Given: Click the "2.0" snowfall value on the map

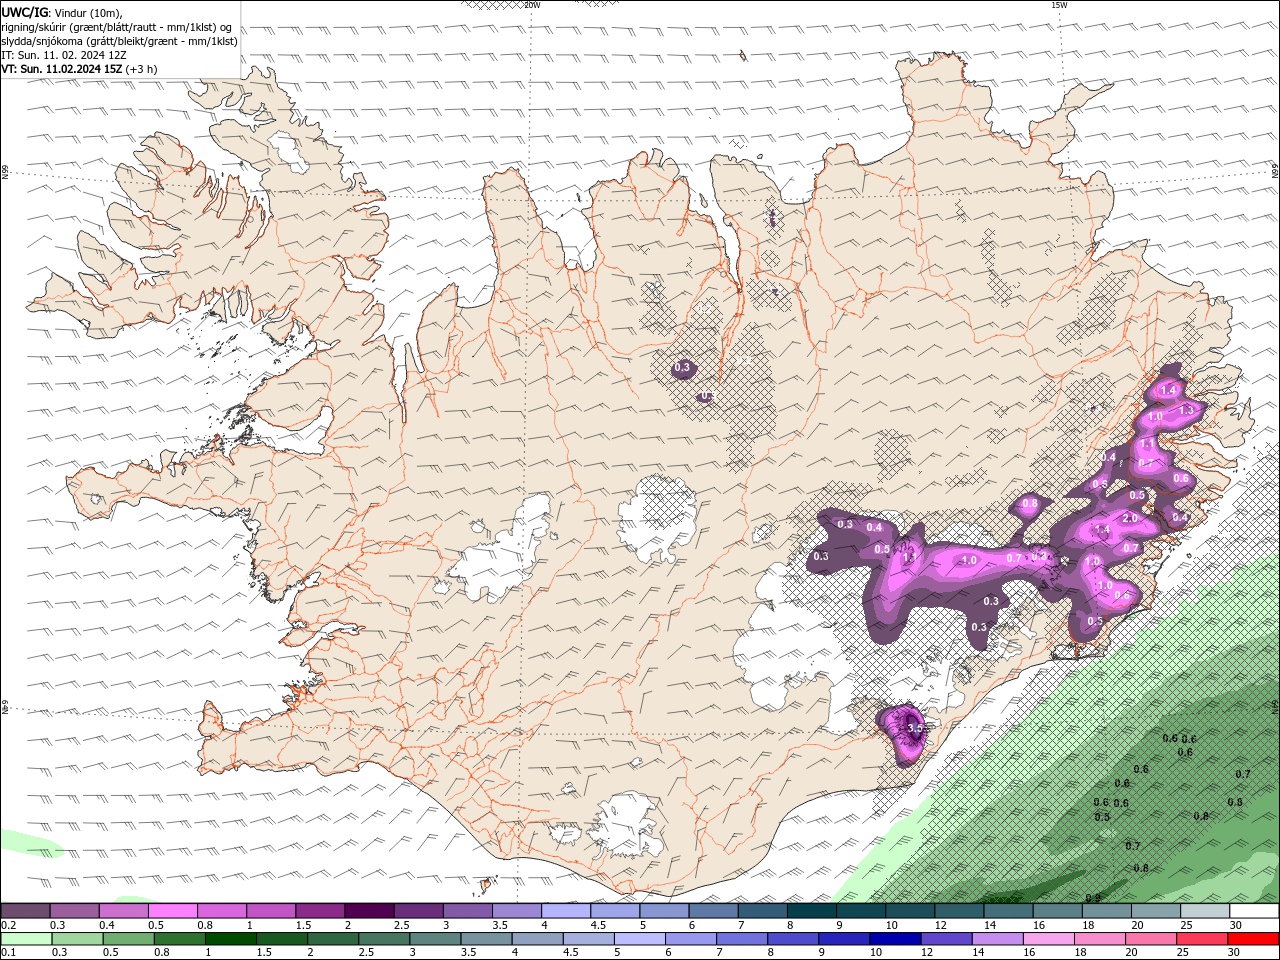Looking at the screenshot, I should point(1130,519).
